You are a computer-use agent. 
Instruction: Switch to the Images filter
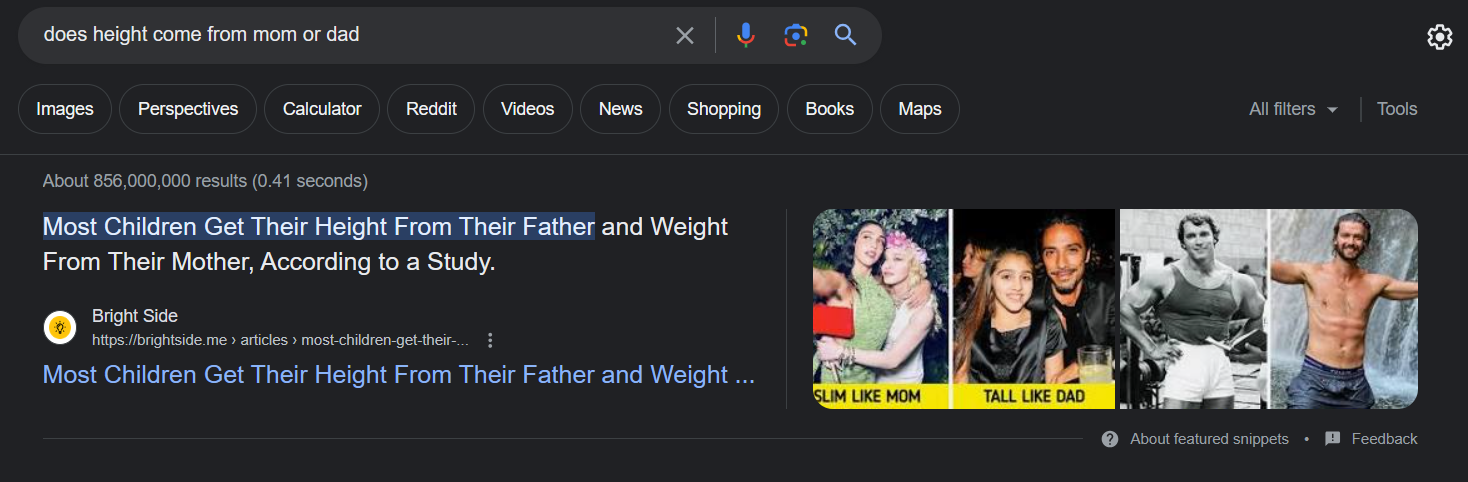click(65, 109)
